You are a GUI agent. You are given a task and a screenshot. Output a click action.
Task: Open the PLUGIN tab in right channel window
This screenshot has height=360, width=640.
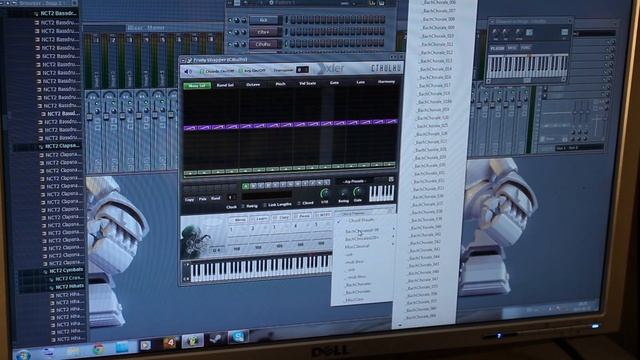coord(497,48)
